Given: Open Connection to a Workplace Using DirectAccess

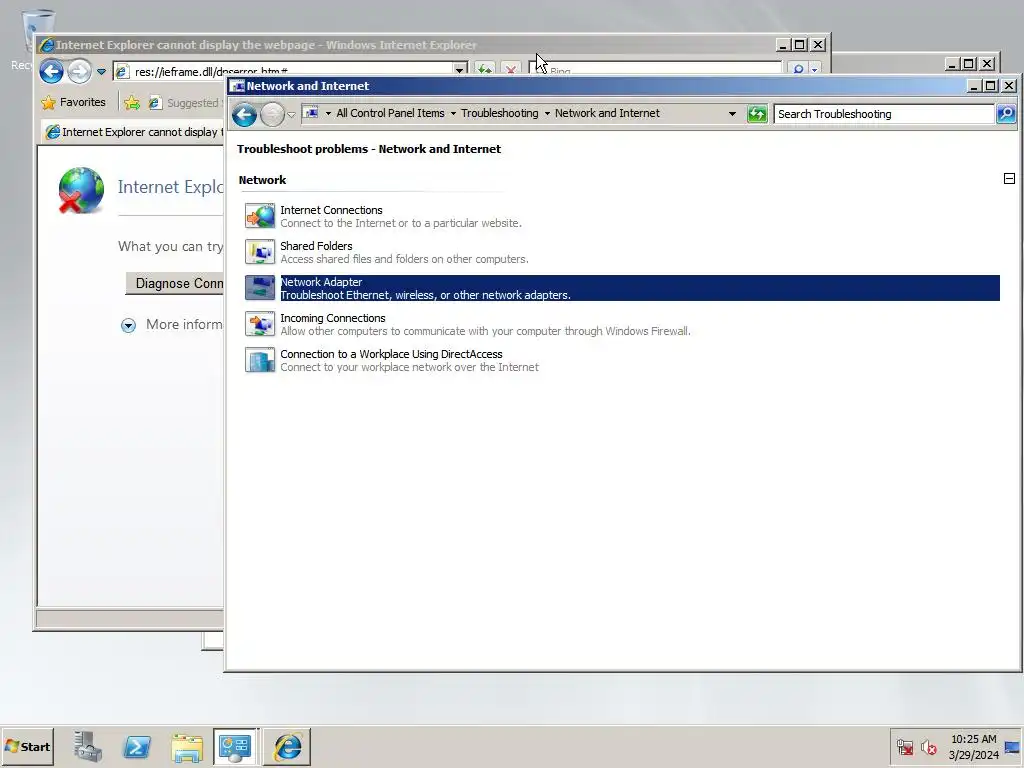Looking at the screenshot, I should [391, 354].
